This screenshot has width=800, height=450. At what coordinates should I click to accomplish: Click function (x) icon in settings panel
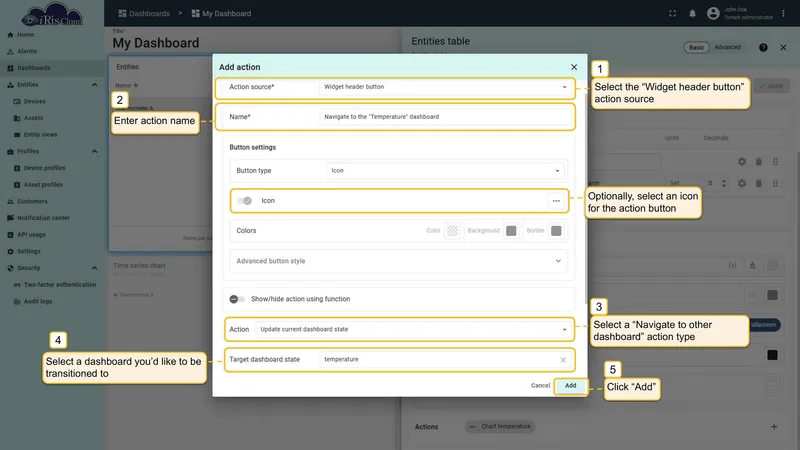click(x=732, y=265)
